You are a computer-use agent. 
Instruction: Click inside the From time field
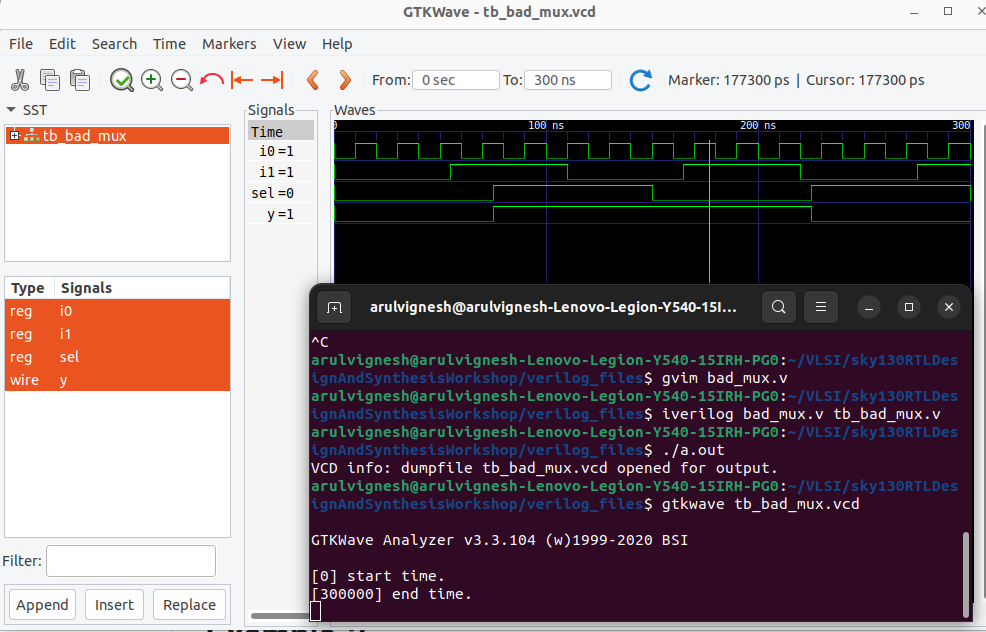(456, 81)
